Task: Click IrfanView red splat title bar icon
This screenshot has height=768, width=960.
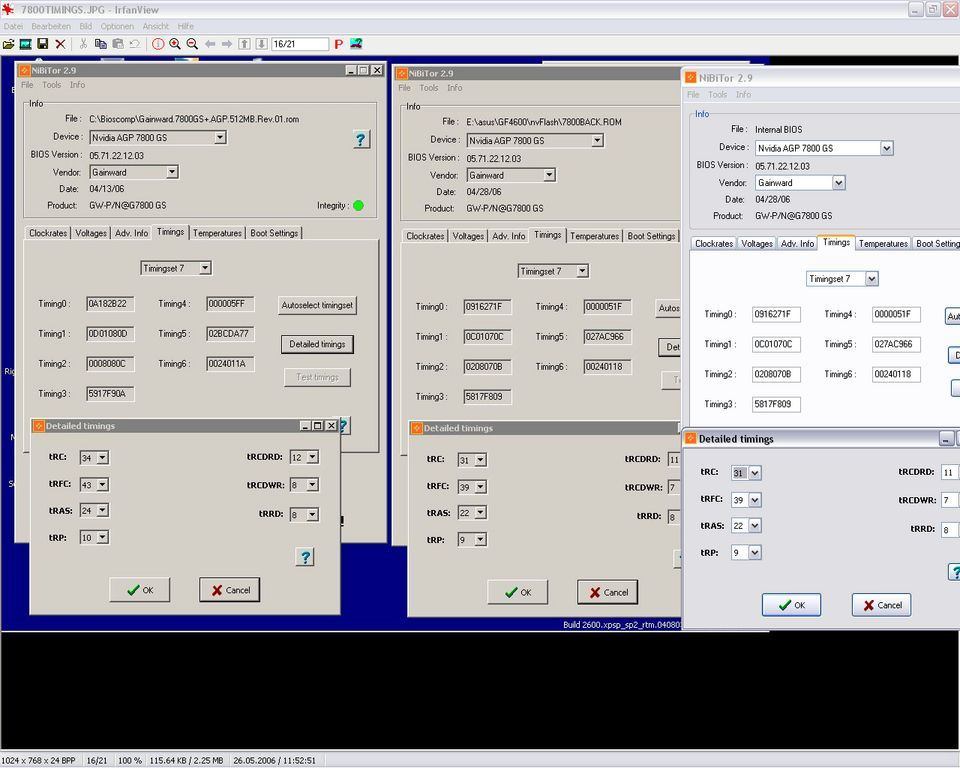Action: pos(8,9)
